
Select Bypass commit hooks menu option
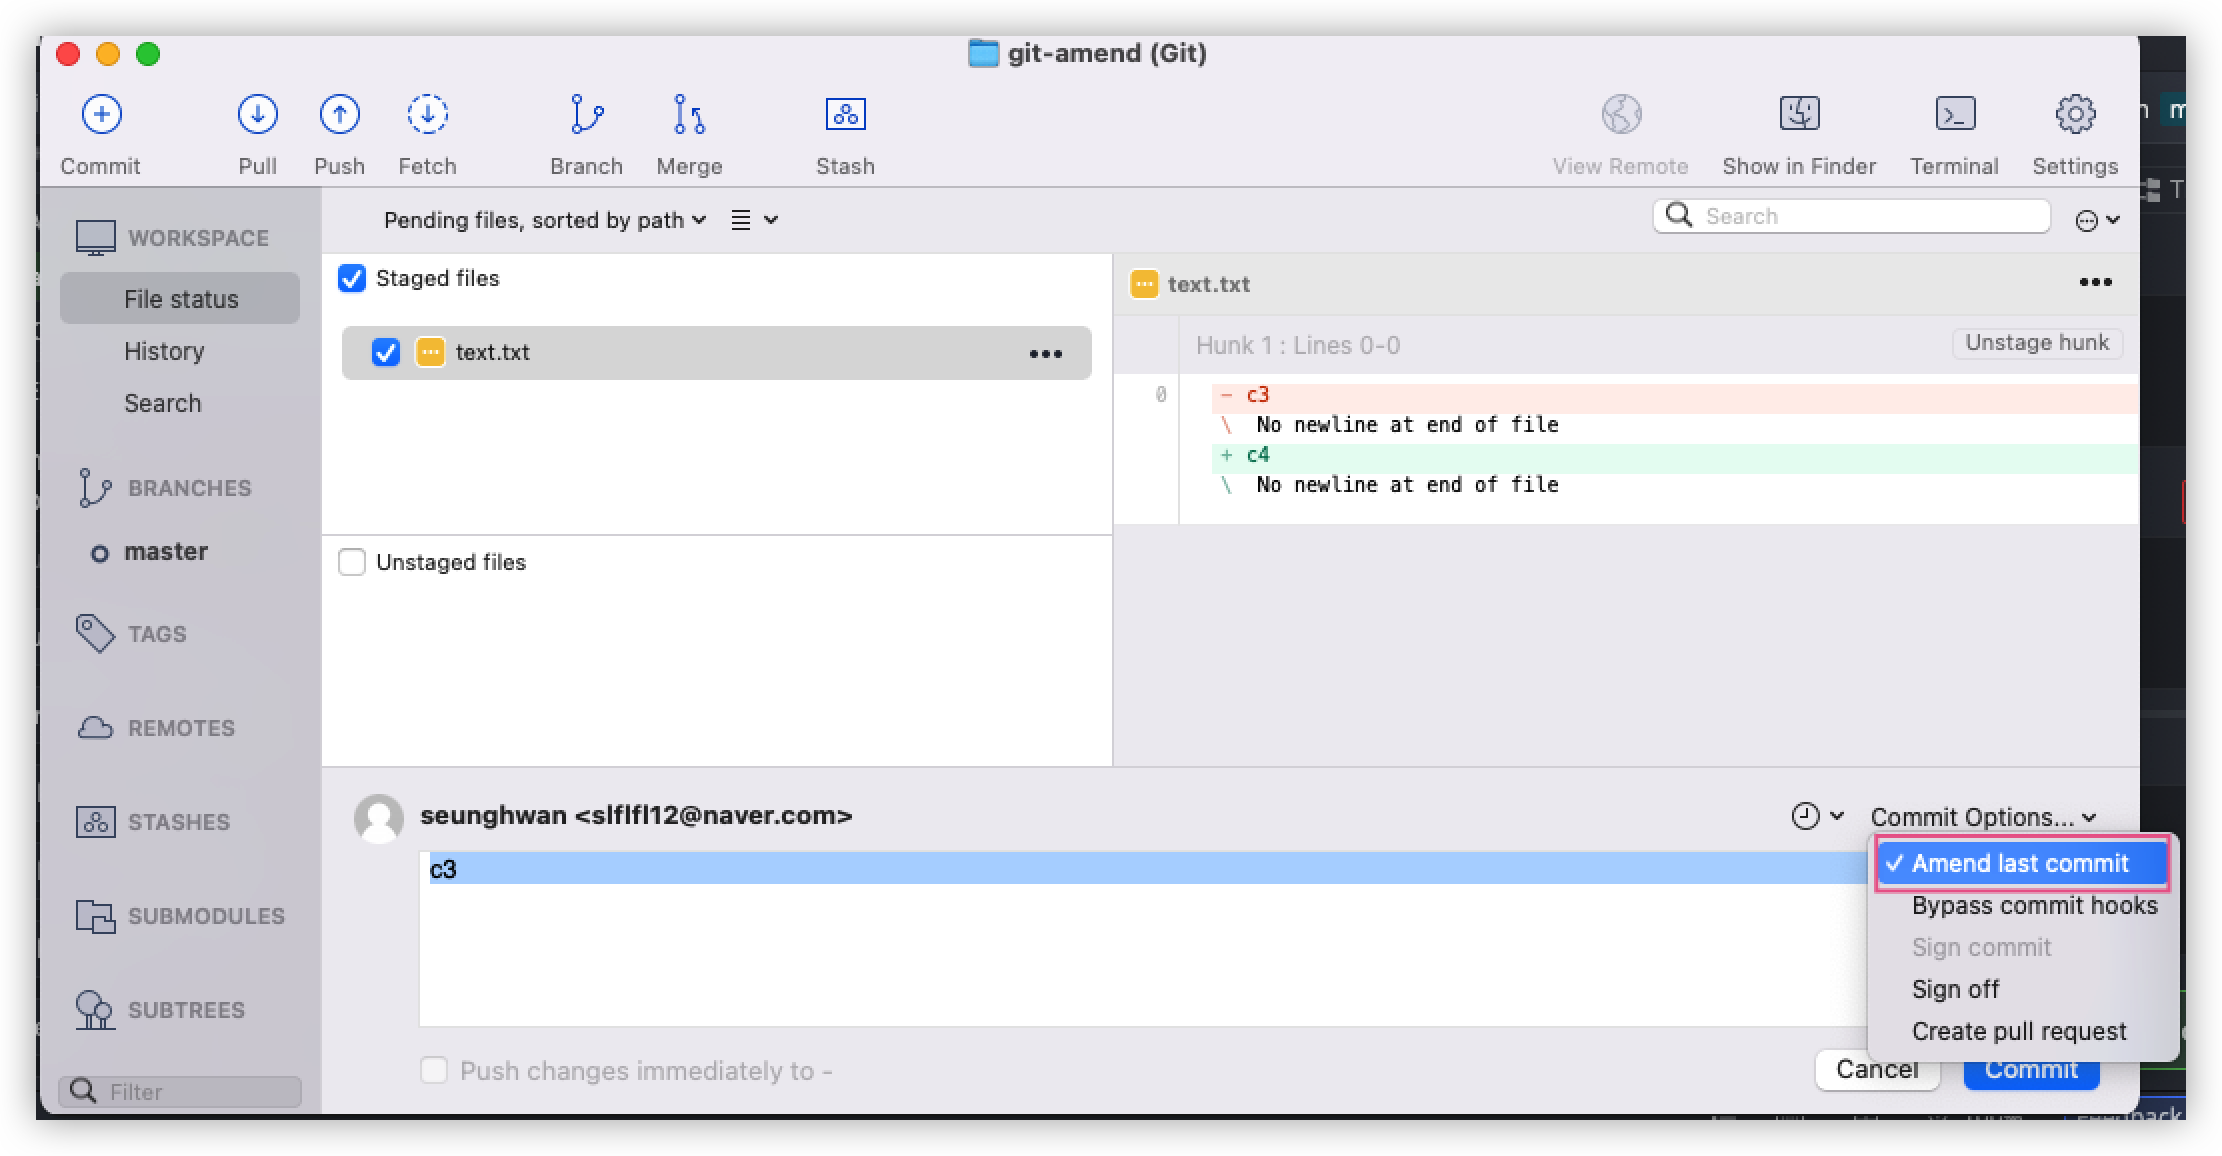2034,905
